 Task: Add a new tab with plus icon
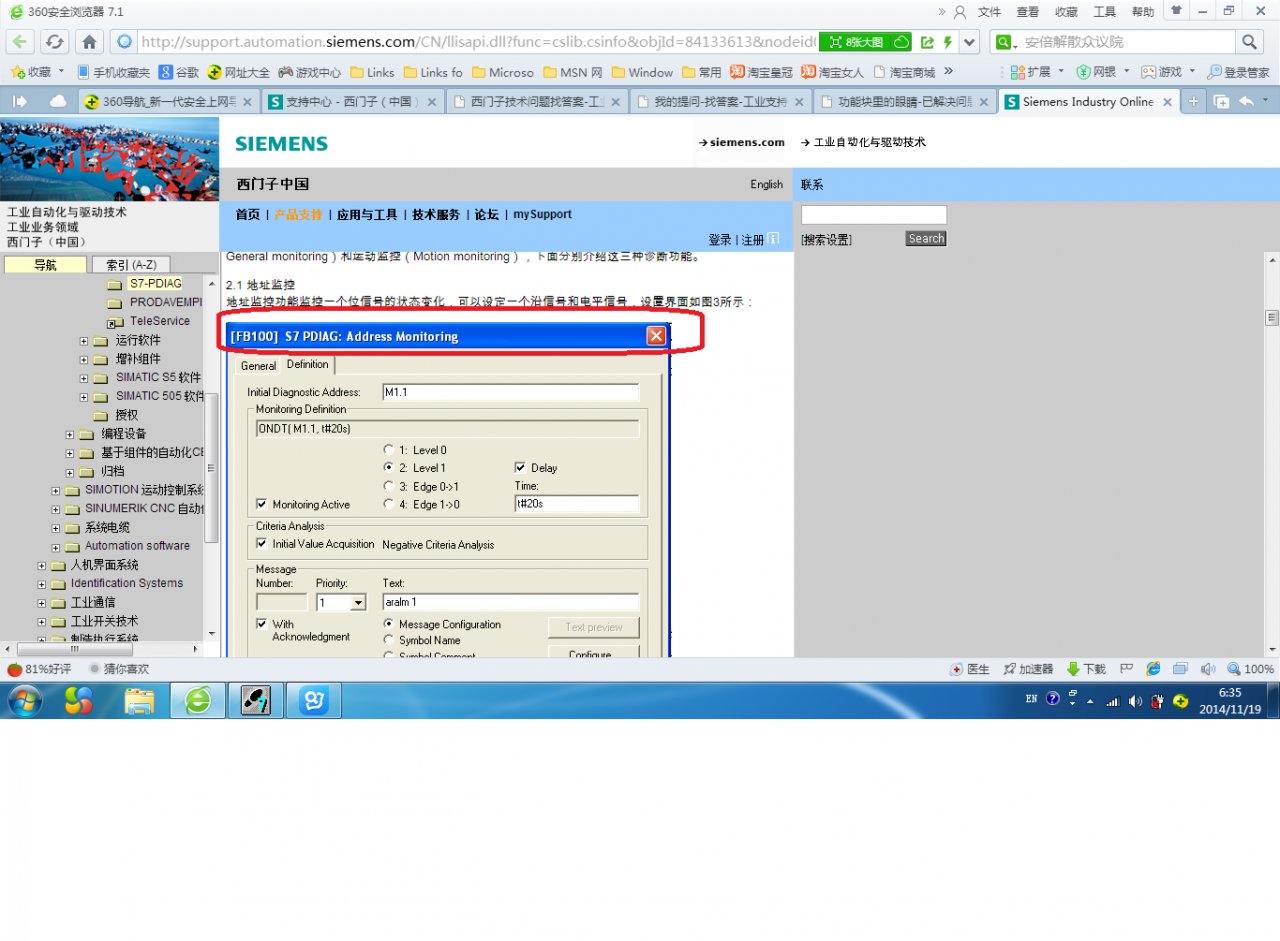point(1193,101)
